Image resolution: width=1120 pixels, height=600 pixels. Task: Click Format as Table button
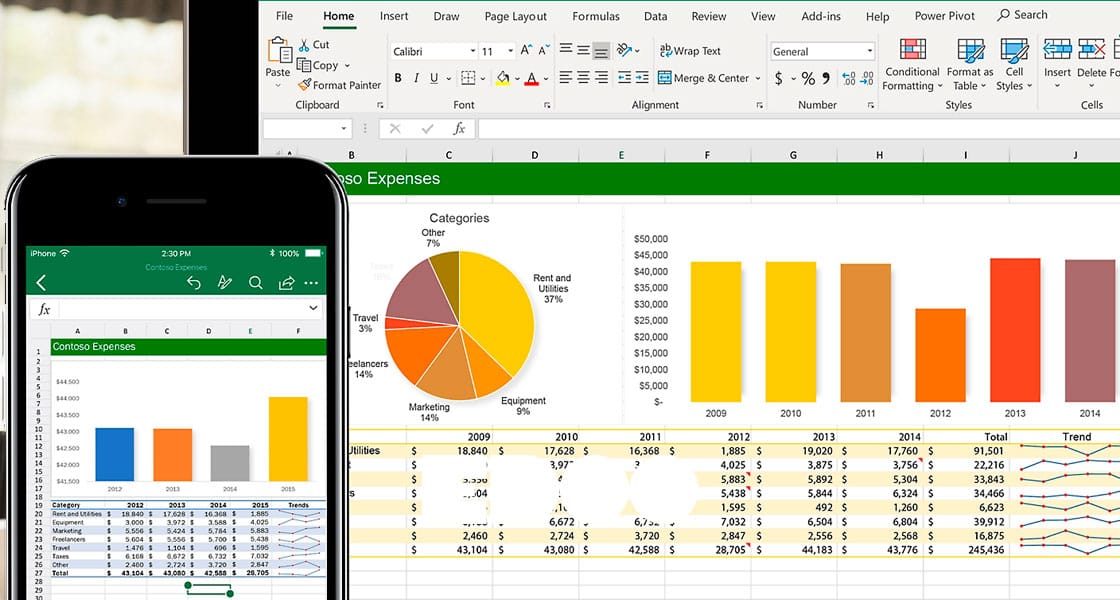pos(969,64)
